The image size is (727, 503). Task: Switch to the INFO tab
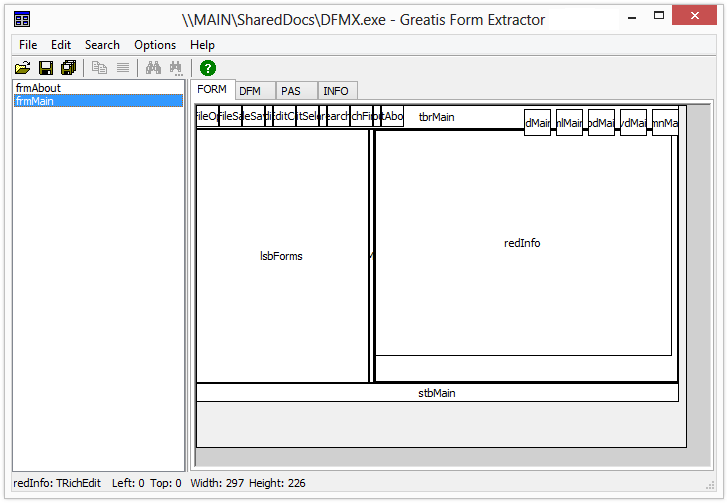coord(336,91)
